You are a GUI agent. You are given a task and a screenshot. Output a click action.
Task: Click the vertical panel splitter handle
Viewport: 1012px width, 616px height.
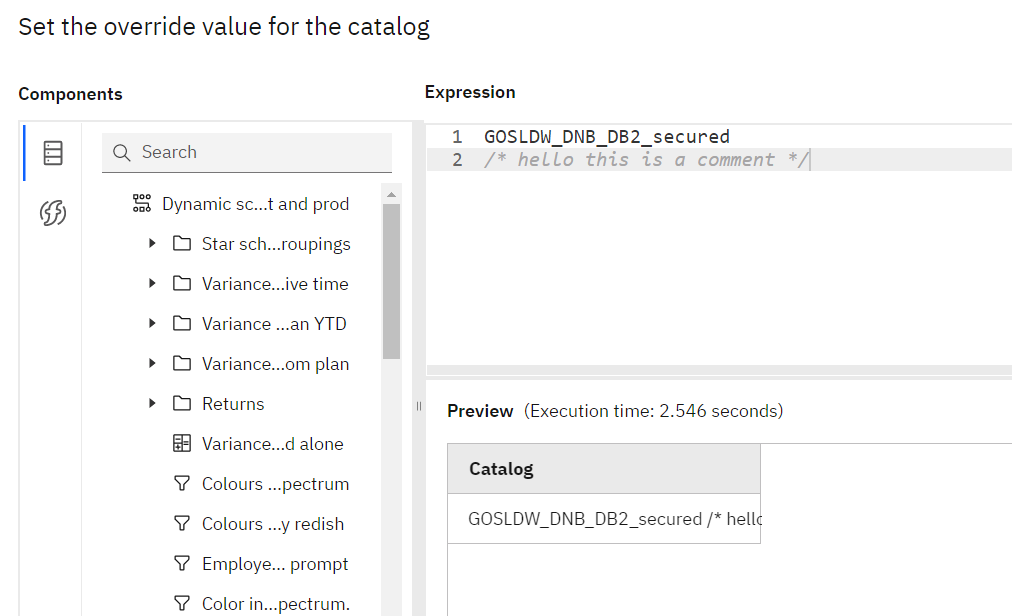(x=419, y=406)
